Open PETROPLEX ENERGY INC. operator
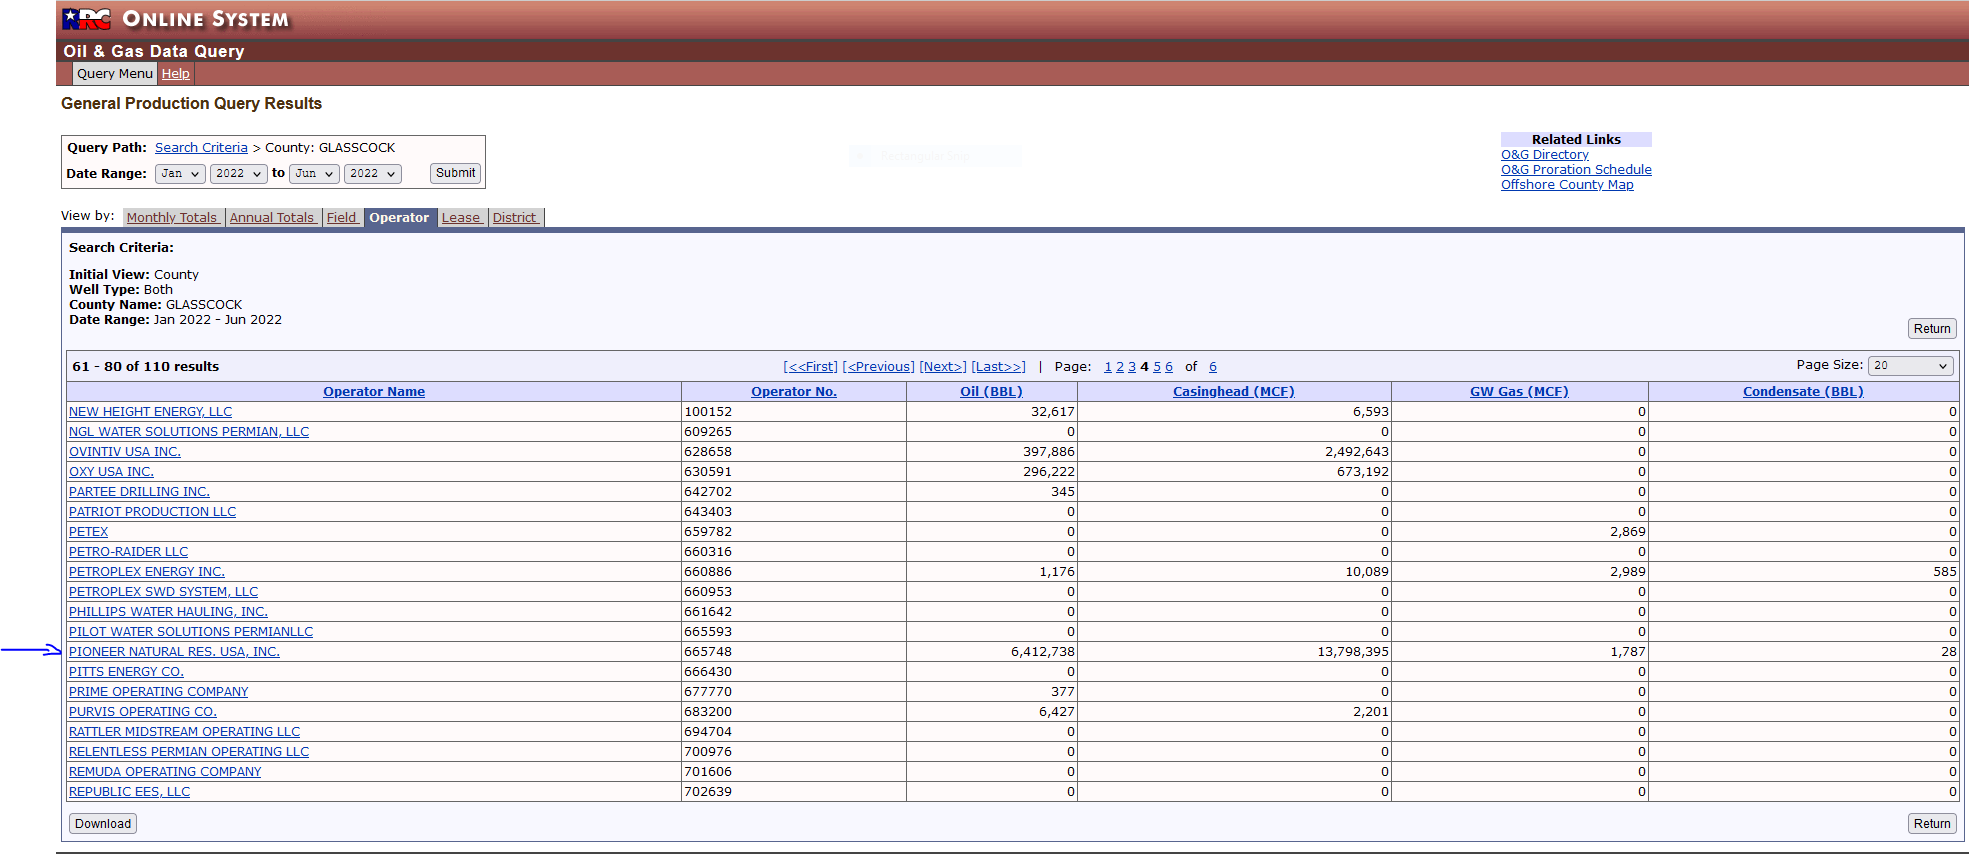 pyautogui.click(x=147, y=572)
